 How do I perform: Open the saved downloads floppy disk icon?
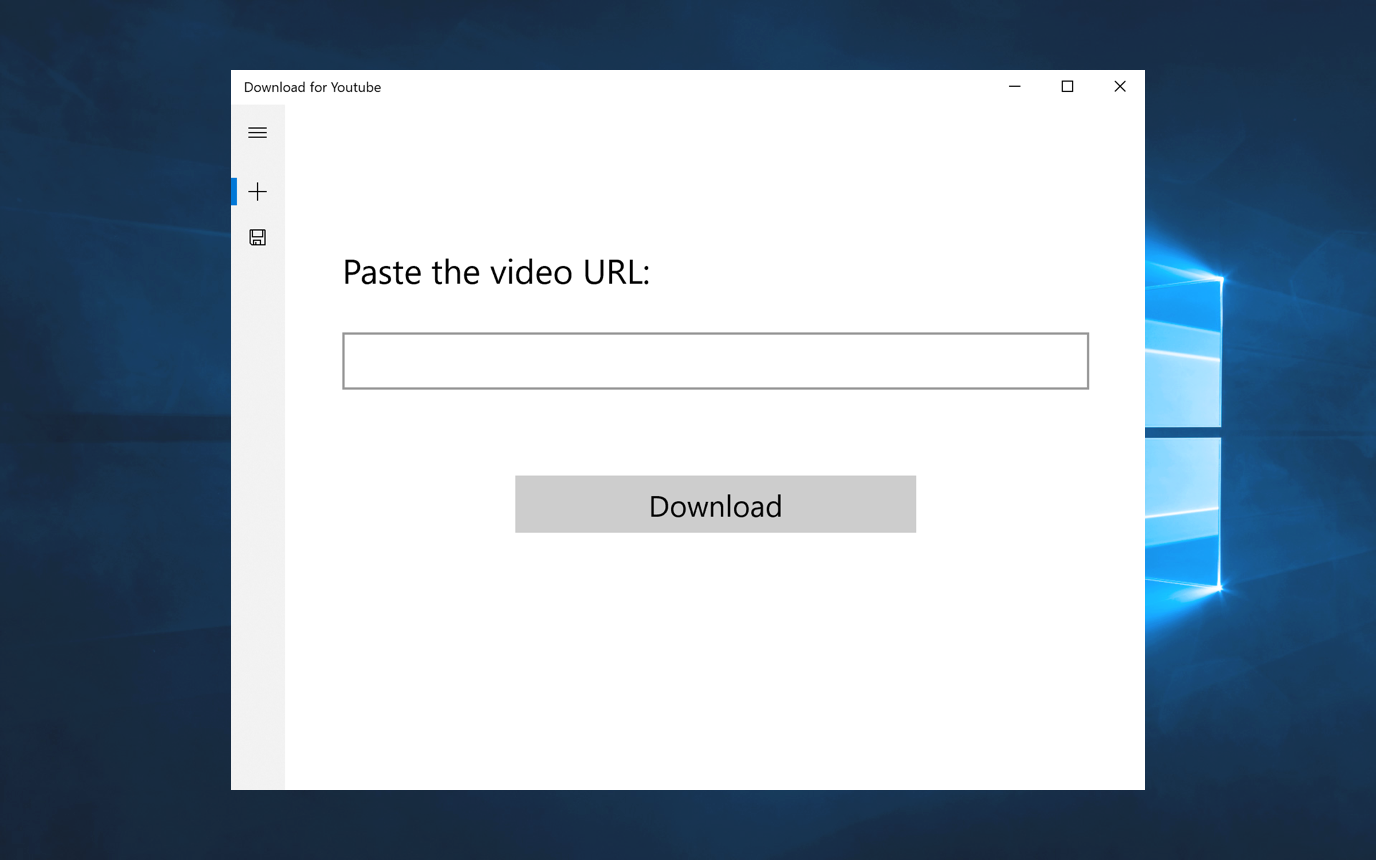click(x=257, y=237)
